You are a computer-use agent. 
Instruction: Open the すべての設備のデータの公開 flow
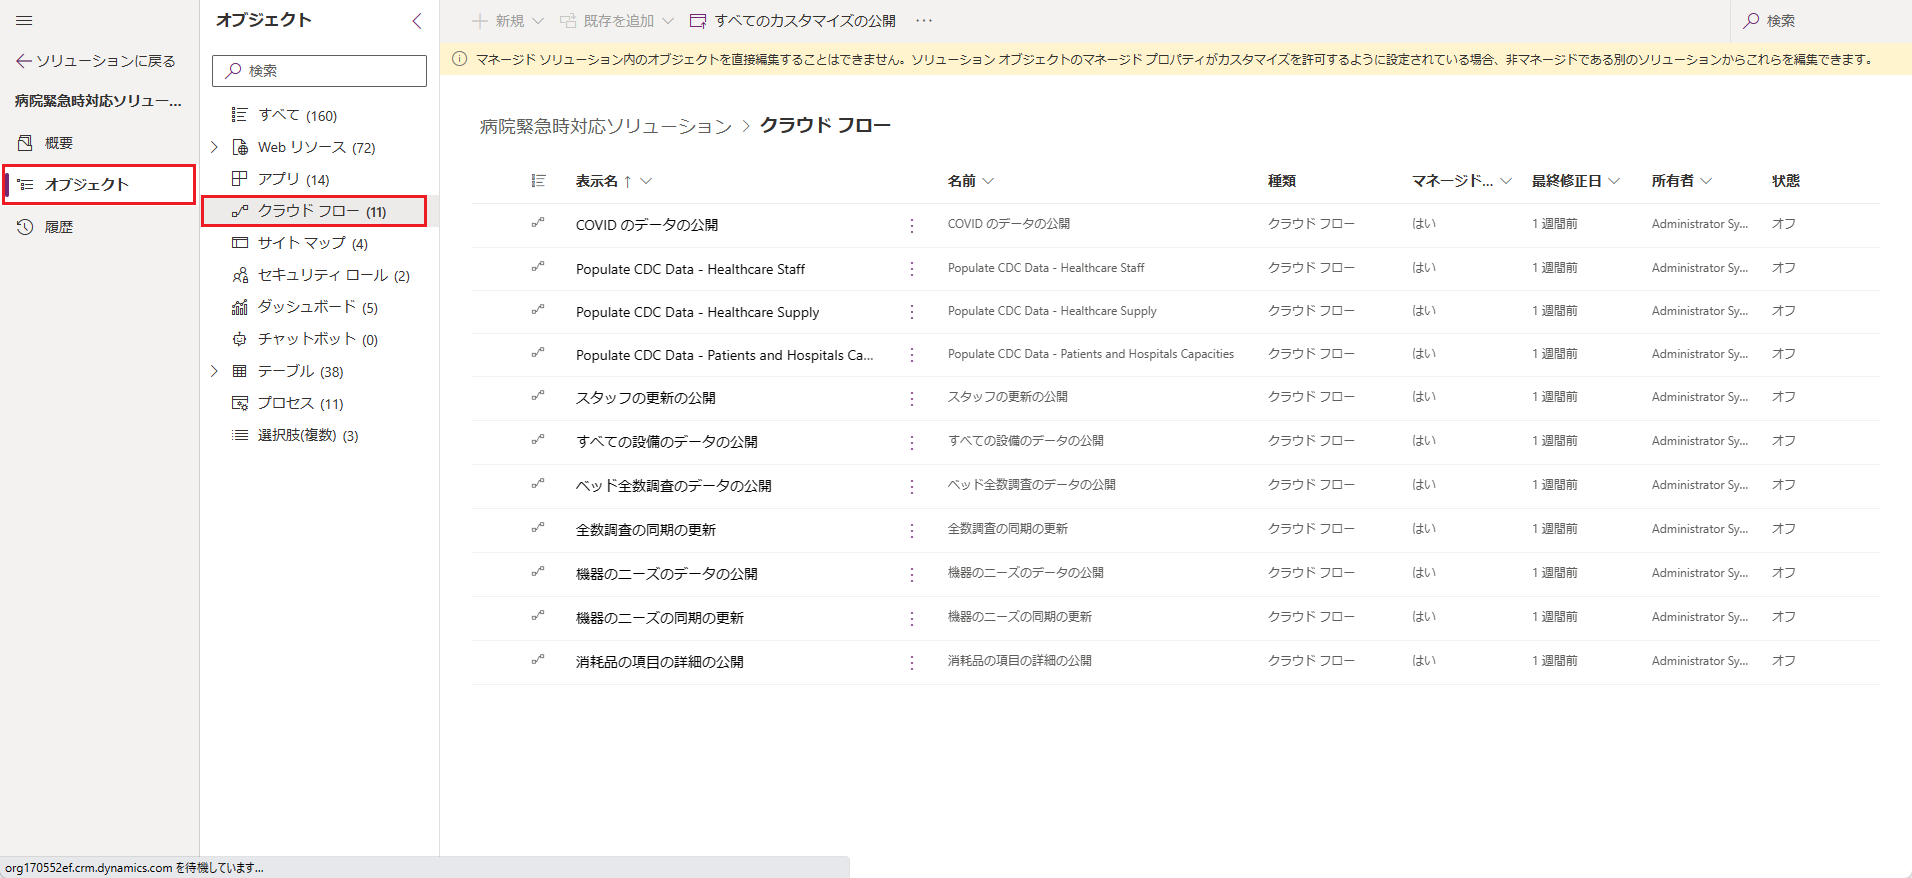point(666,442)
